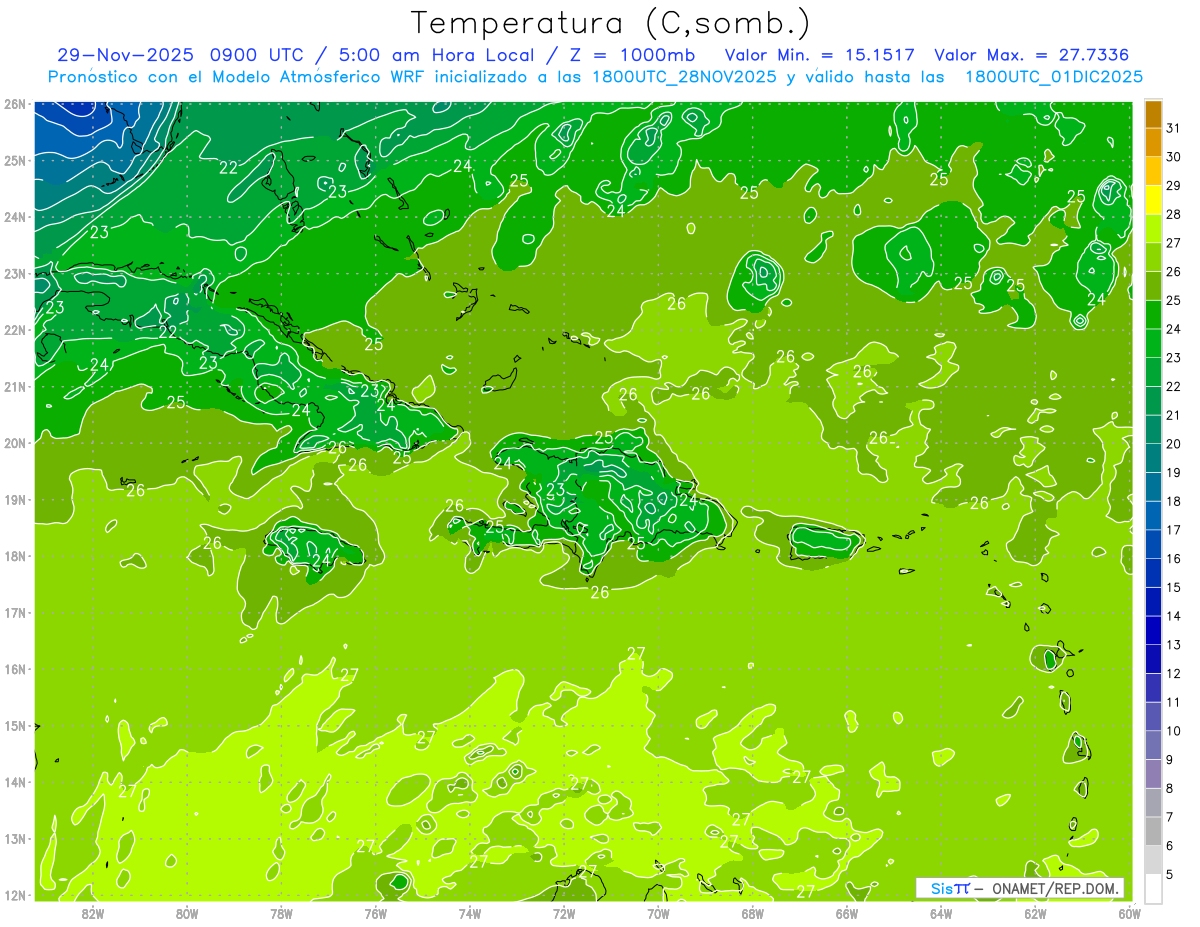Screen dimensions: 1200x927
Task: Click the legend value label '18'
Action: click(x=1174, y=502)
